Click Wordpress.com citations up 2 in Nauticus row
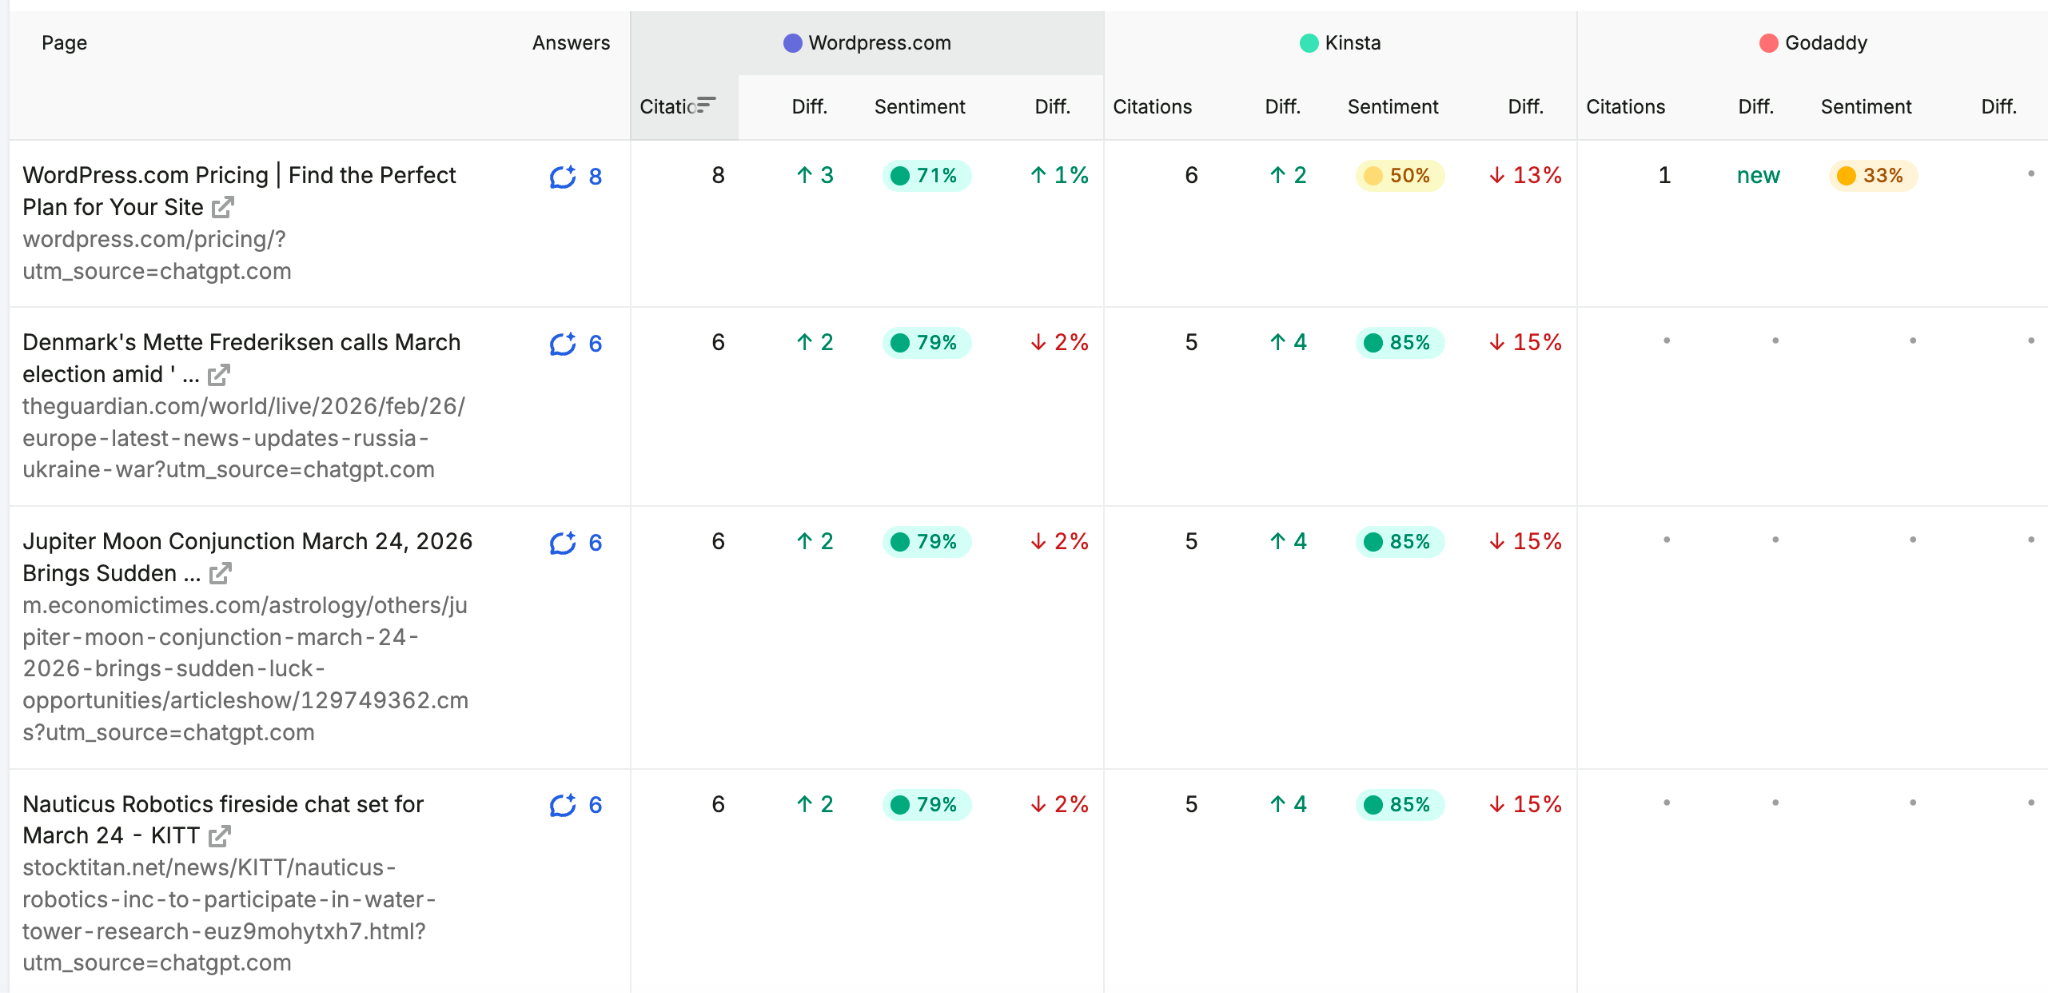 tap(814, 805)
